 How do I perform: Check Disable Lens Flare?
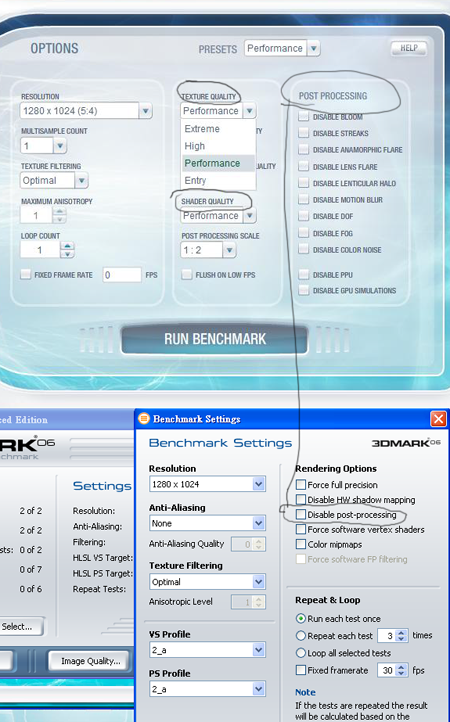(x=303, y=166)
